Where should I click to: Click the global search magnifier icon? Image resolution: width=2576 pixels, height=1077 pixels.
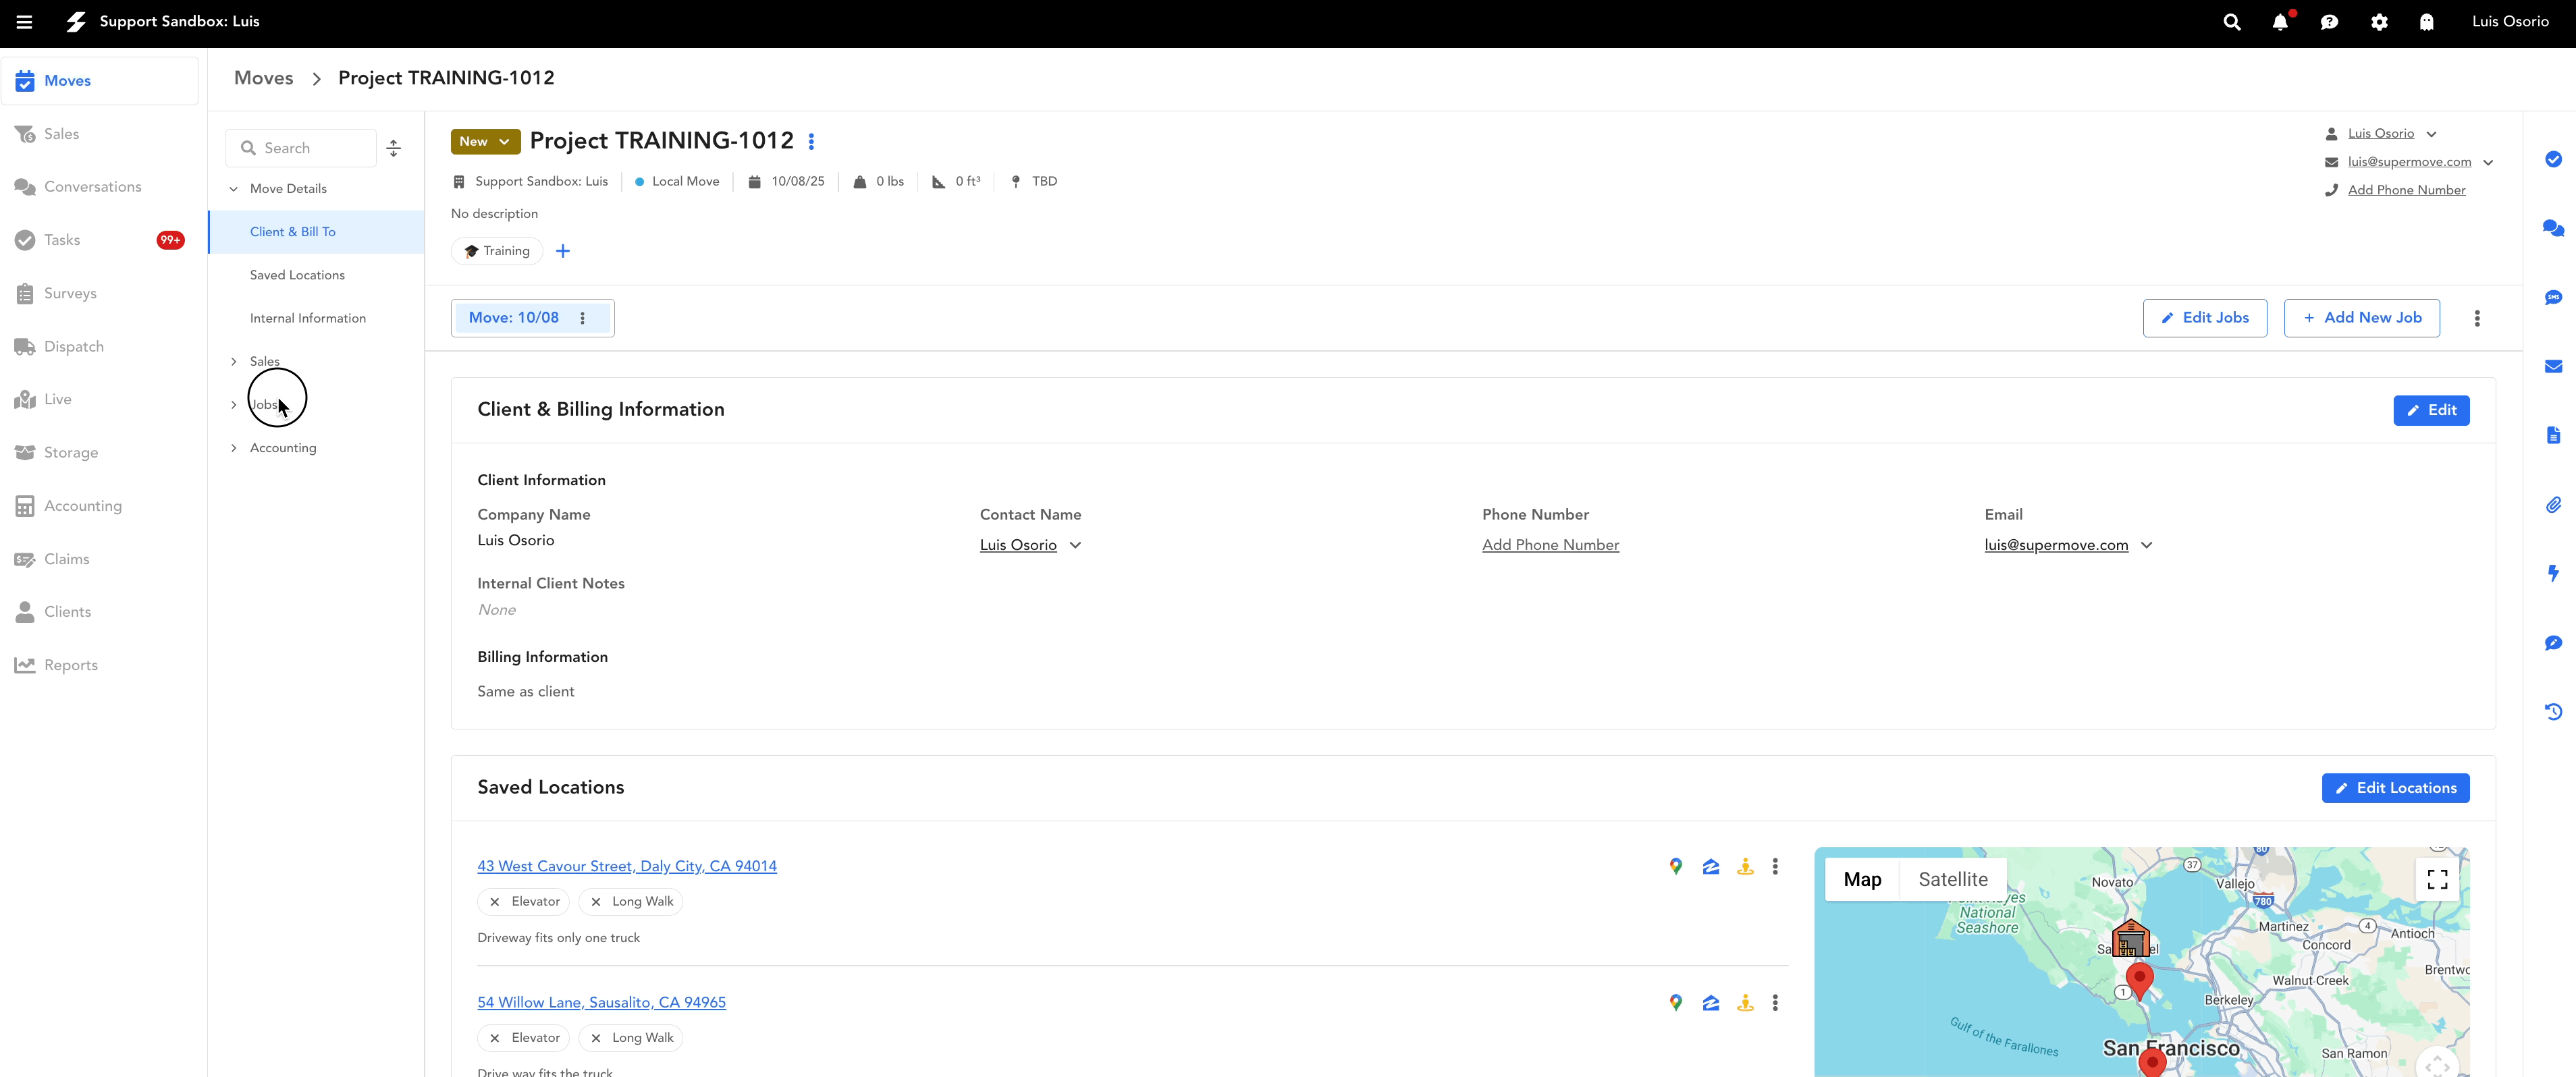click(x=2231, y=22)
